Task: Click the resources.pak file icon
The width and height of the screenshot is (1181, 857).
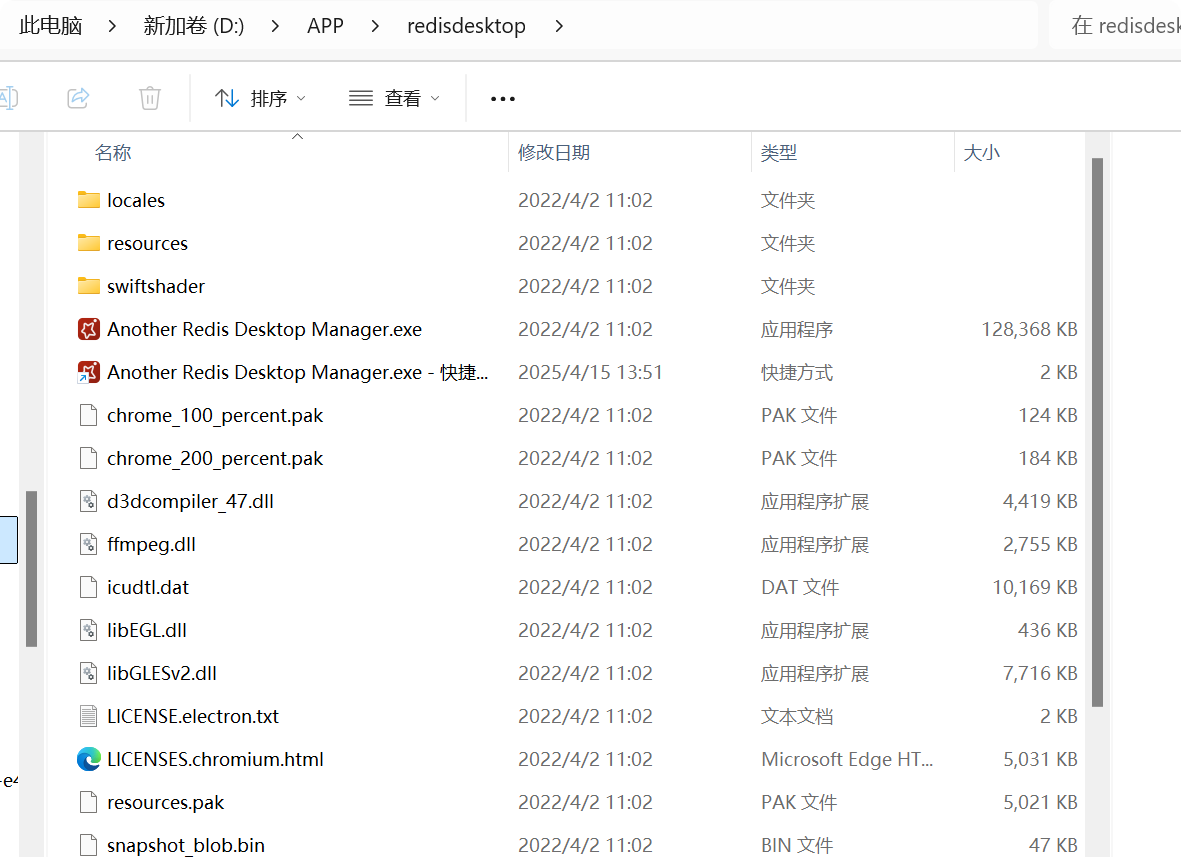Action: (88, 802)
